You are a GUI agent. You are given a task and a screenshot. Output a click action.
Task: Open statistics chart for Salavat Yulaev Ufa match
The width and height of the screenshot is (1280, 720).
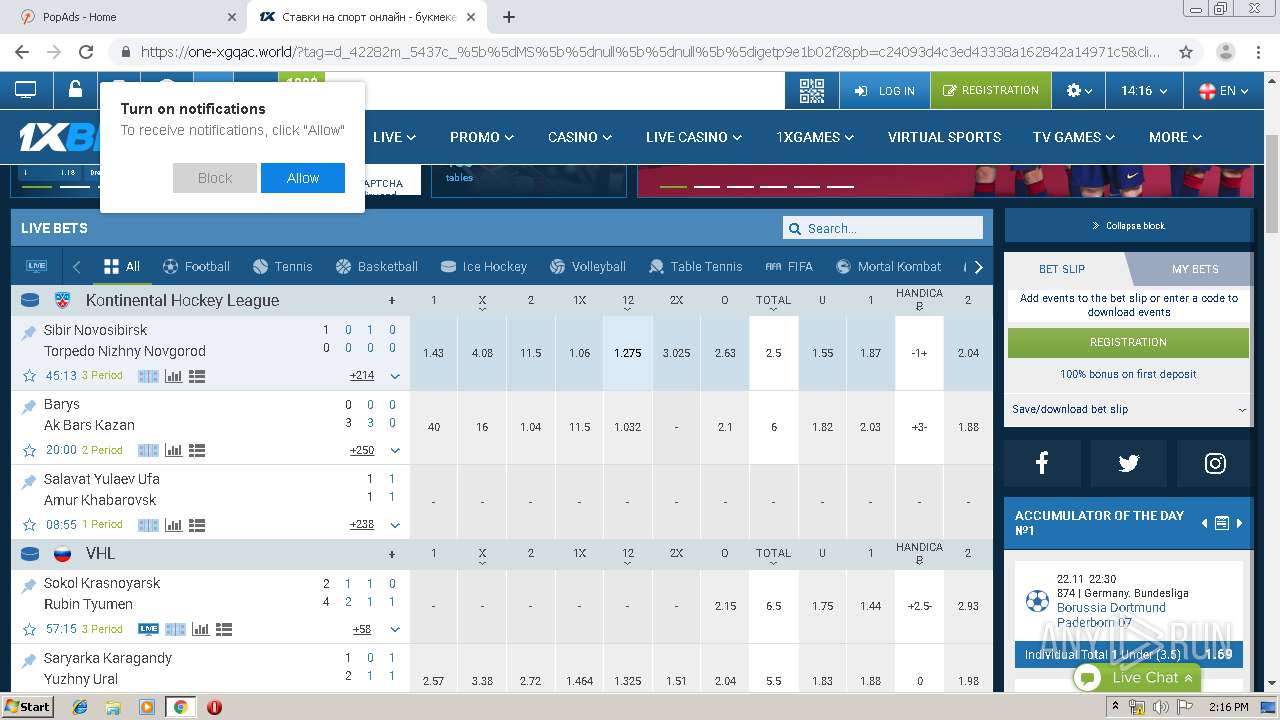174,525
